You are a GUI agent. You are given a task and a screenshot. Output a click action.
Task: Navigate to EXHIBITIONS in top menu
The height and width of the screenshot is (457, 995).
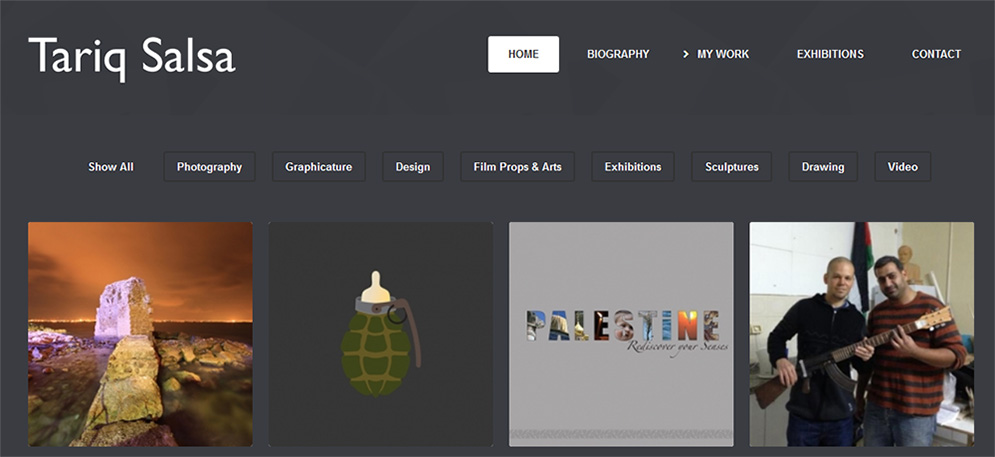pyautogui.click(x=829, y=54)
